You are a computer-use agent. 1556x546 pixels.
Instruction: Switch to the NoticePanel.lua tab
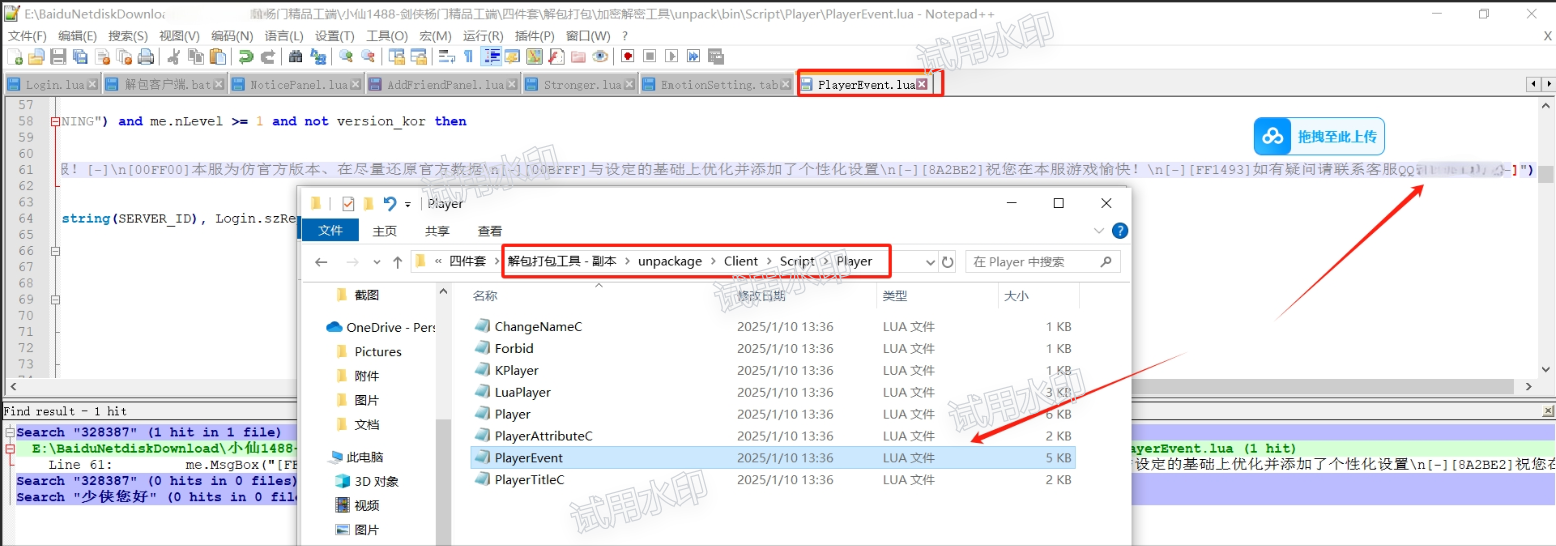click(298, 85)
